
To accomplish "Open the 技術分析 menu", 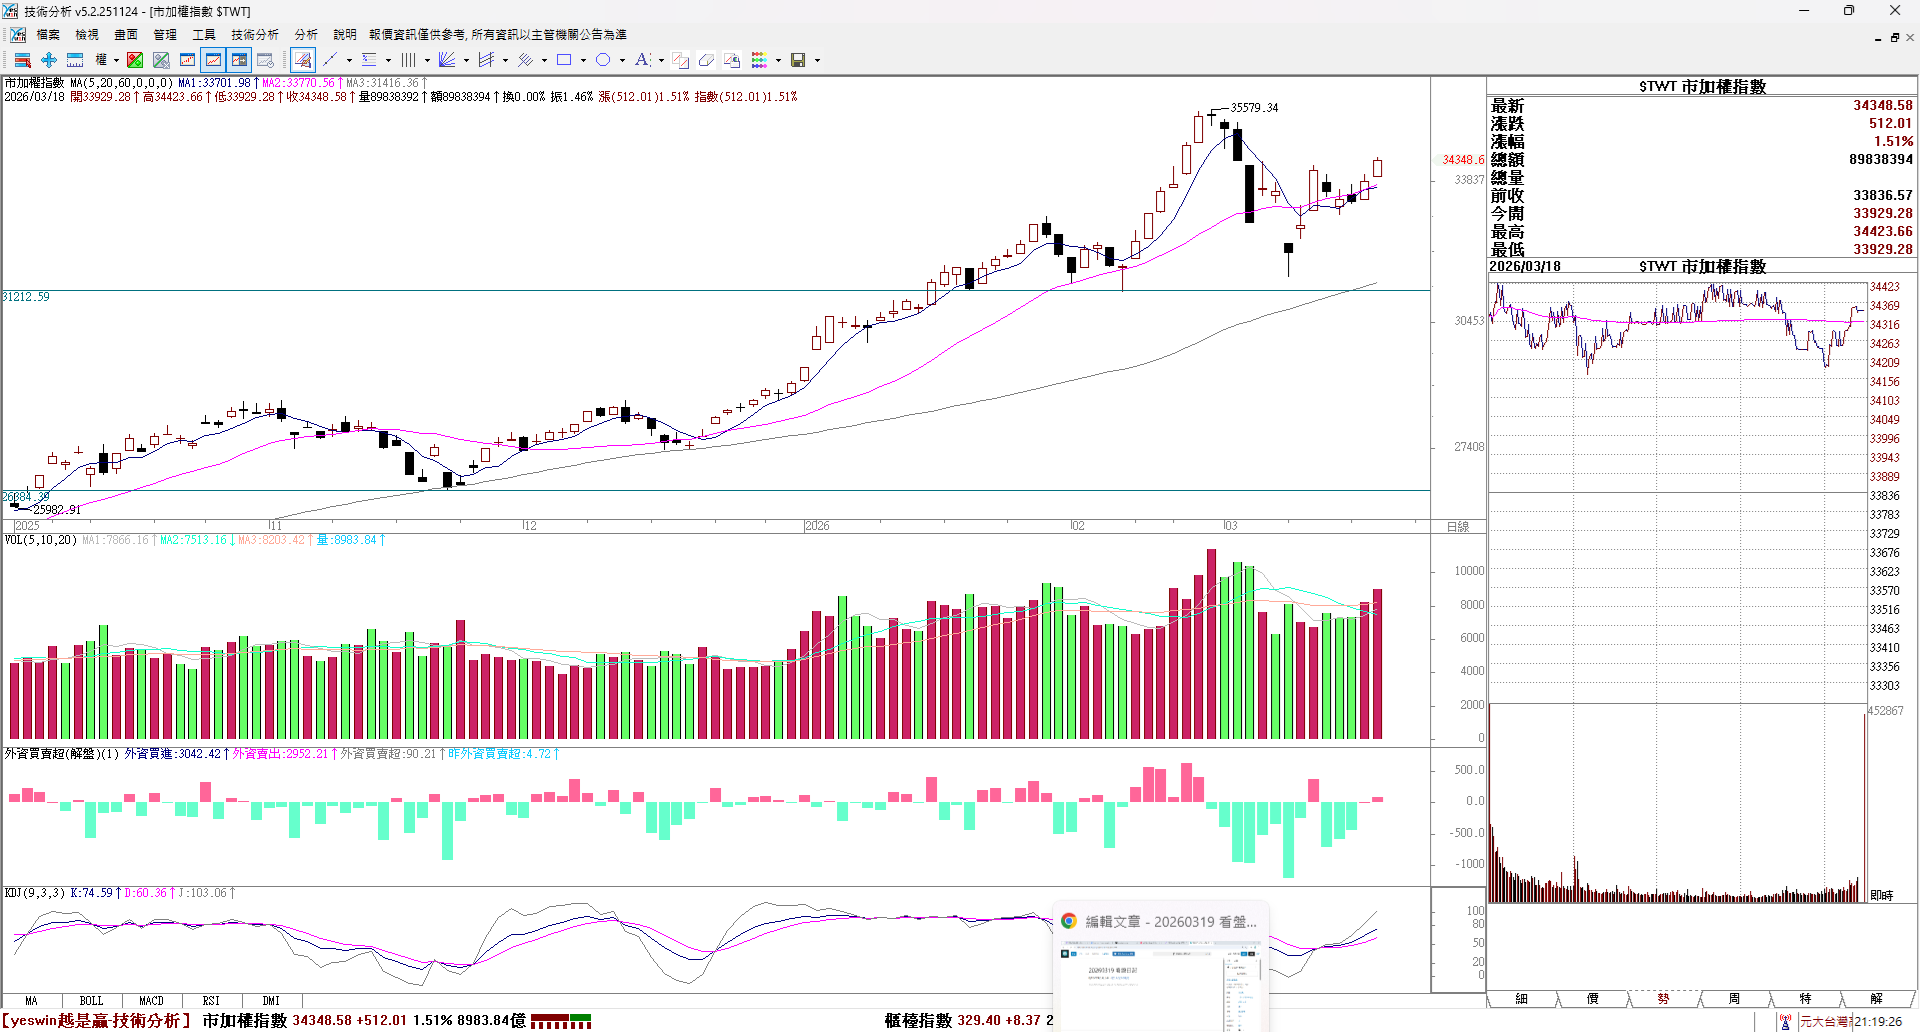I will (x=254, y=35).
